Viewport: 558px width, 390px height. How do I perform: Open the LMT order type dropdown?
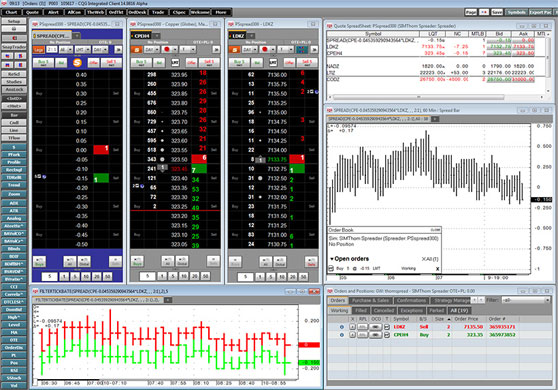click(x=82, y=50)
